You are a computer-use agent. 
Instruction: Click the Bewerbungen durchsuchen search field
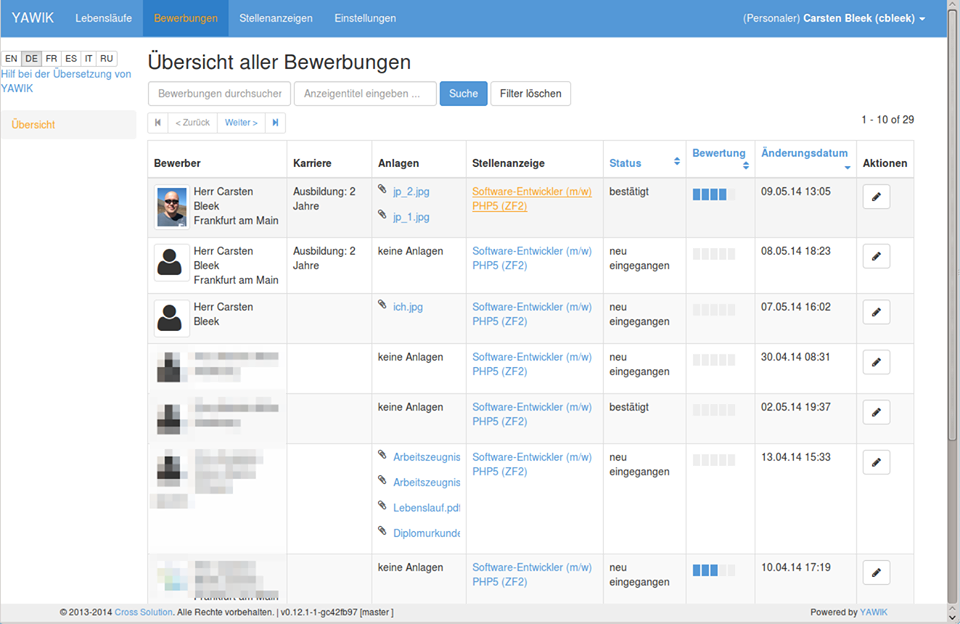[219, 93]
